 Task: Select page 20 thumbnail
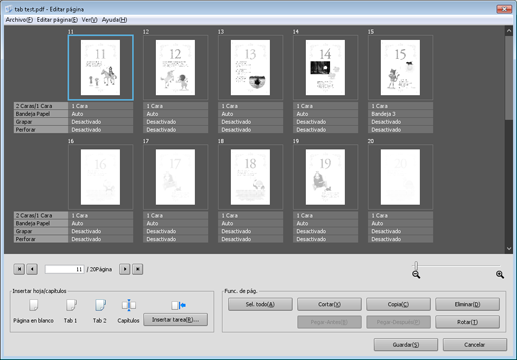401,177
